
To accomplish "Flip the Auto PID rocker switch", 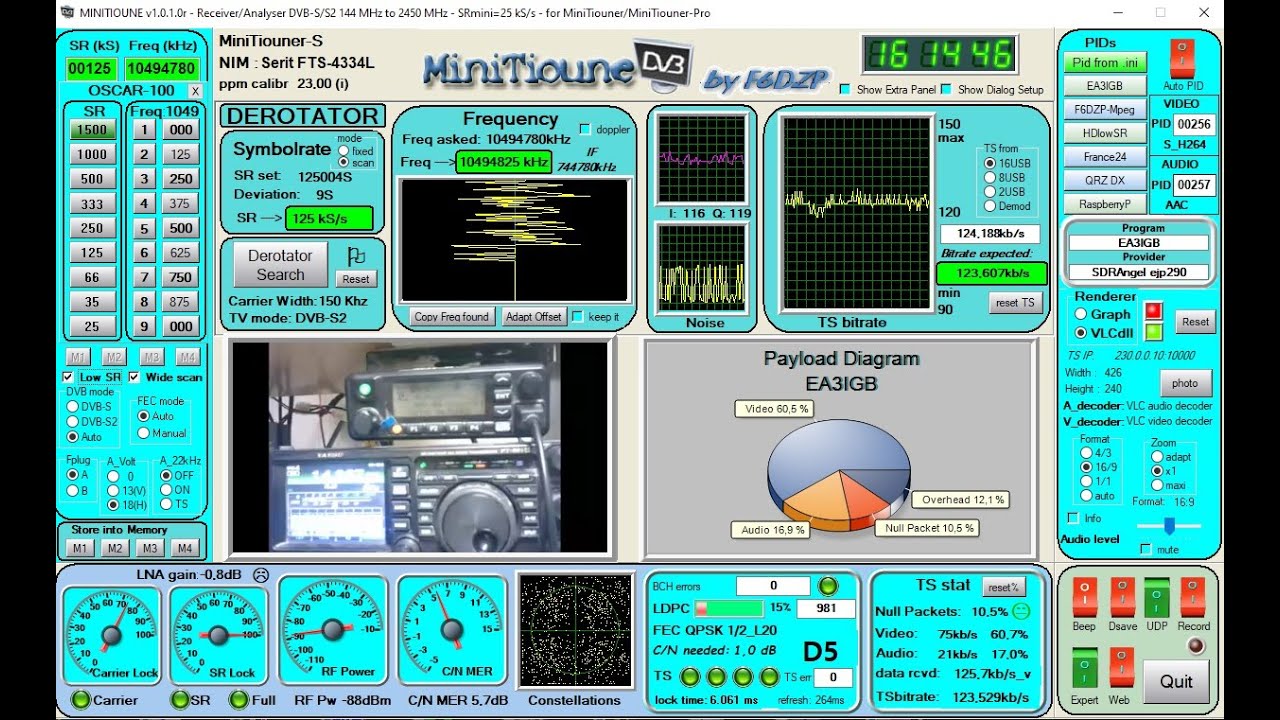I will [1182, 58].
